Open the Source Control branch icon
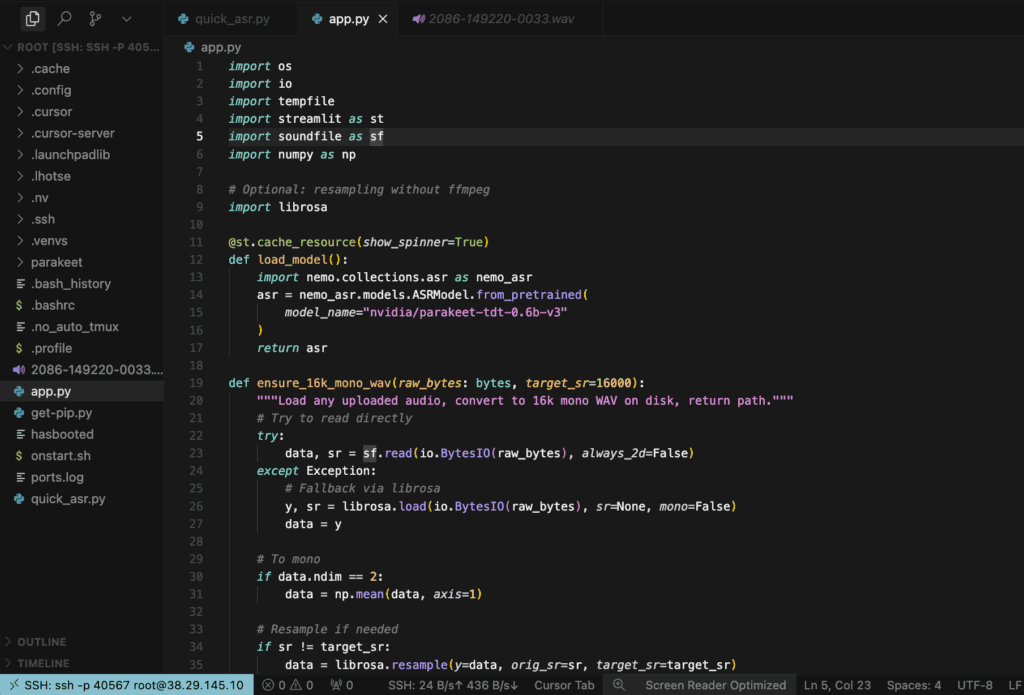Screen dimensions: 1024x695 [95, 19]
